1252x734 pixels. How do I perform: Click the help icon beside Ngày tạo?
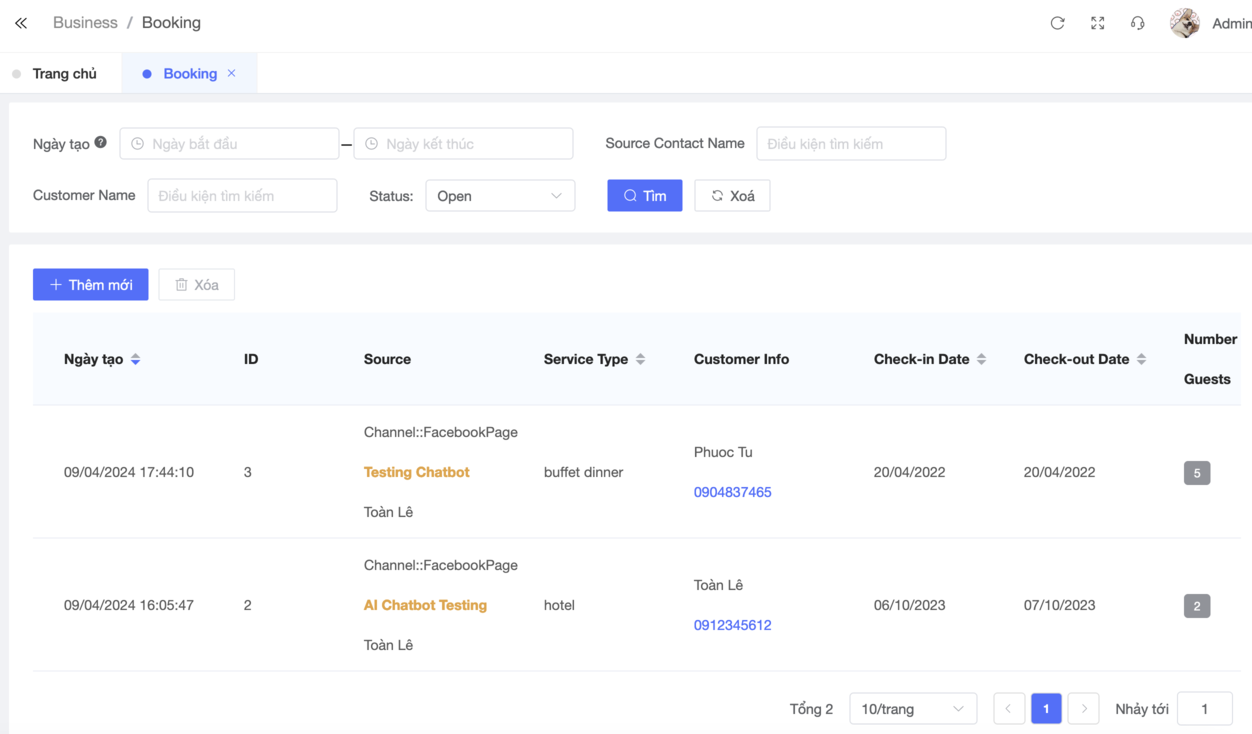101,143
